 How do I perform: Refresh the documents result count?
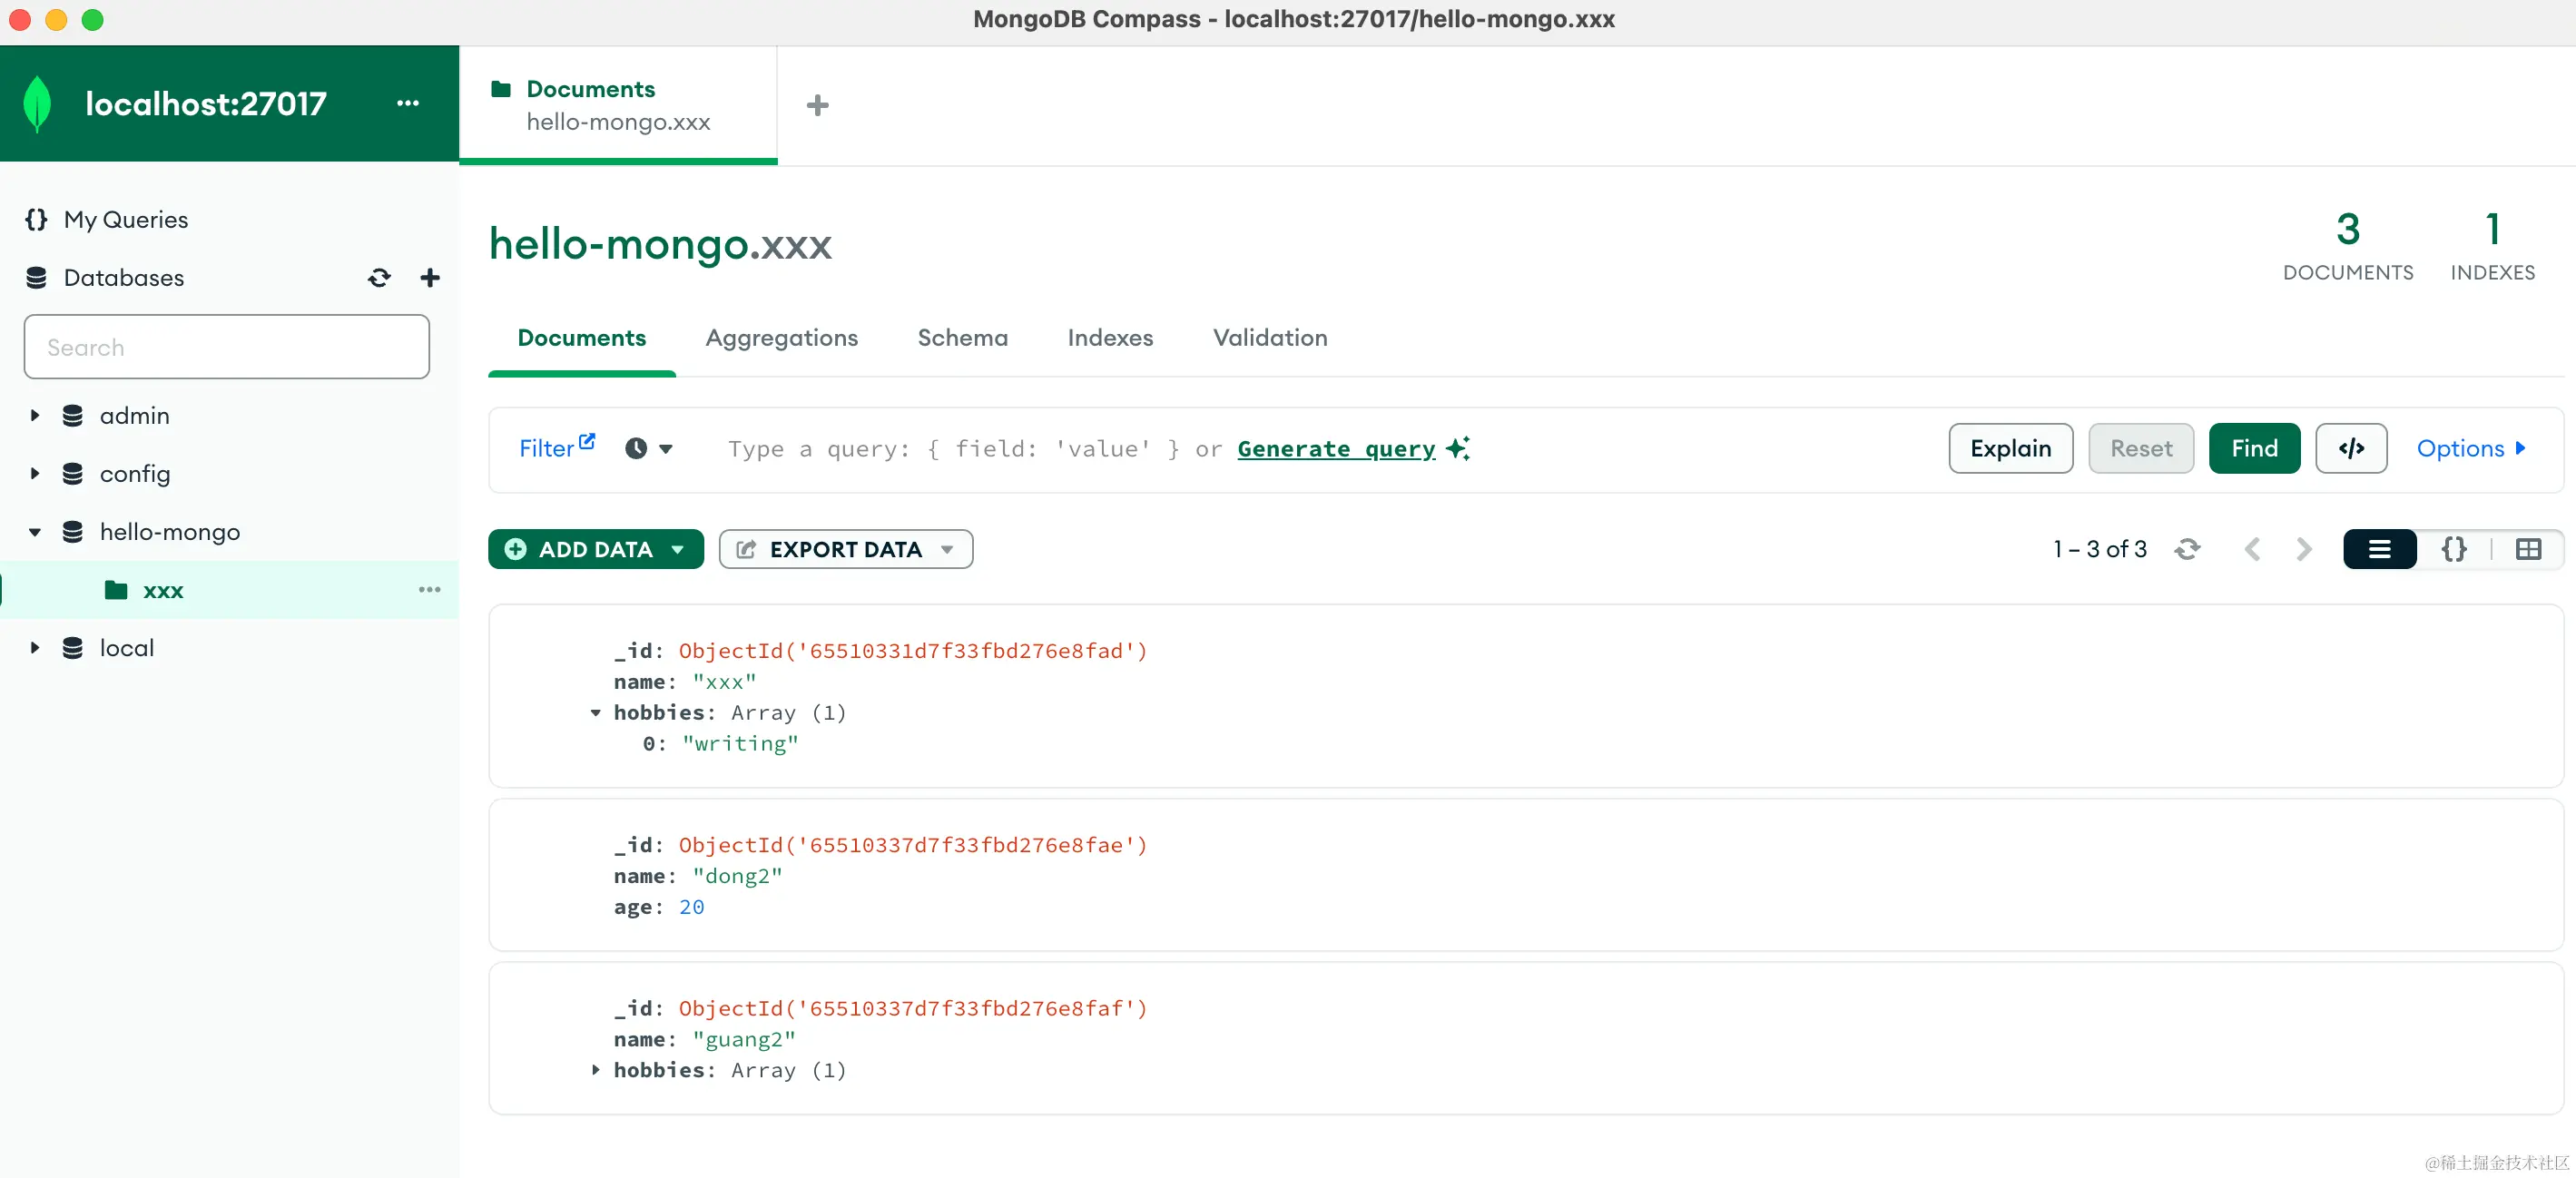pos(2187,549)
